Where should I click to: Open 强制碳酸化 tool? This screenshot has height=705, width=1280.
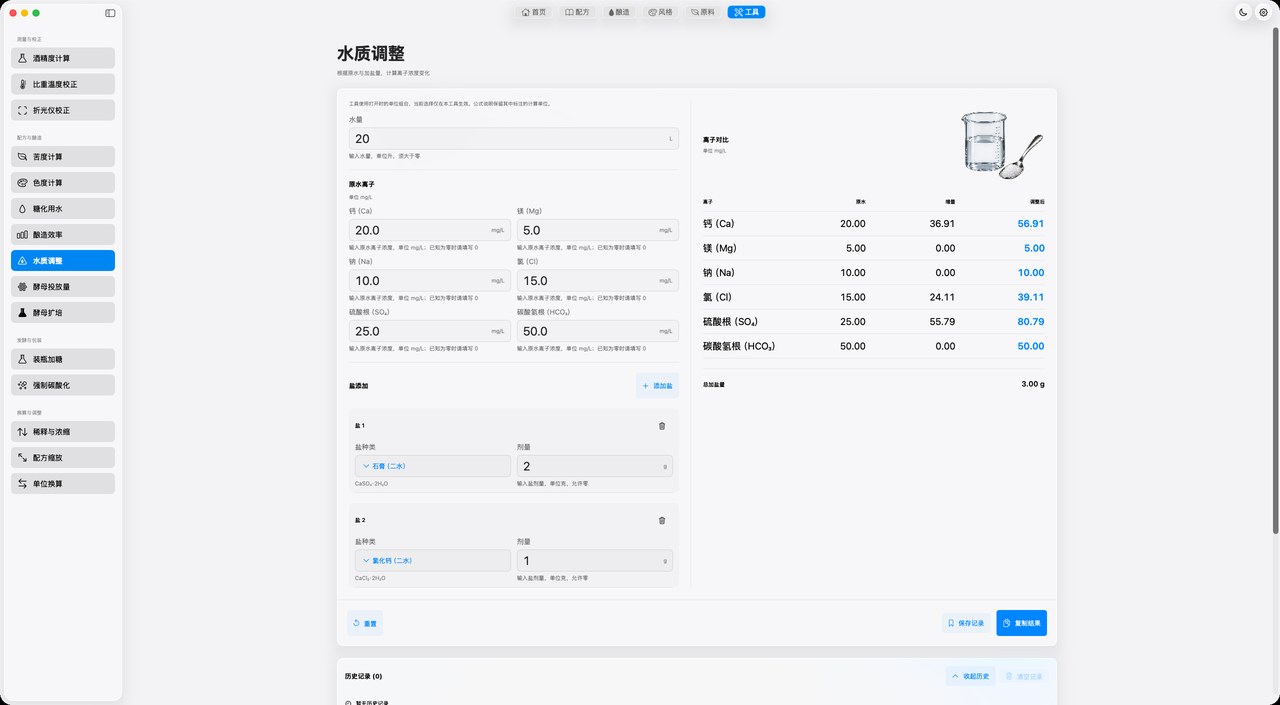tap(63, 385)
